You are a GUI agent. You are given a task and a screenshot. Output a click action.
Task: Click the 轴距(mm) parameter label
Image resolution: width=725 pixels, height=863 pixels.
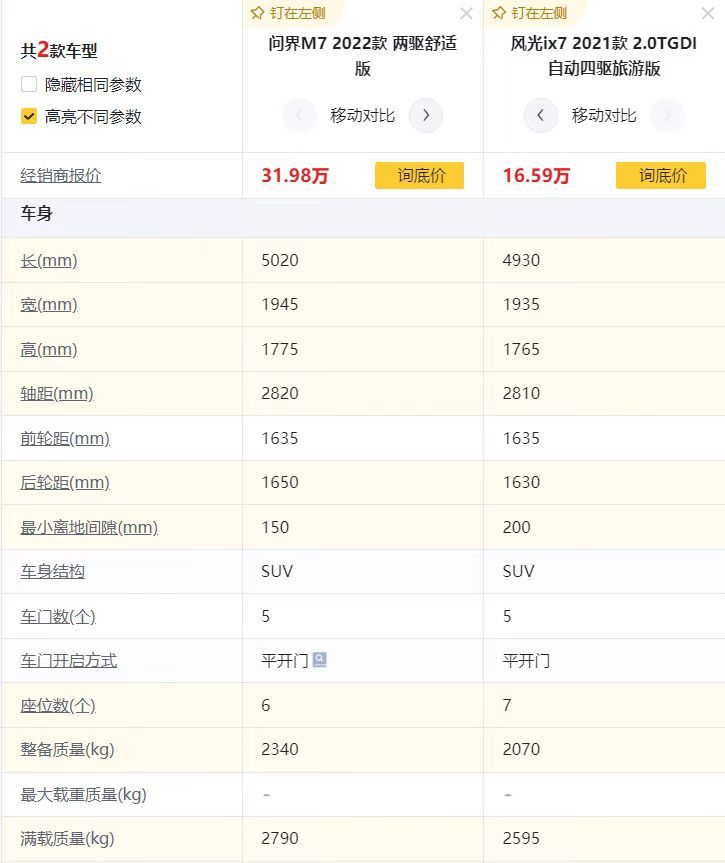(57, 394)
